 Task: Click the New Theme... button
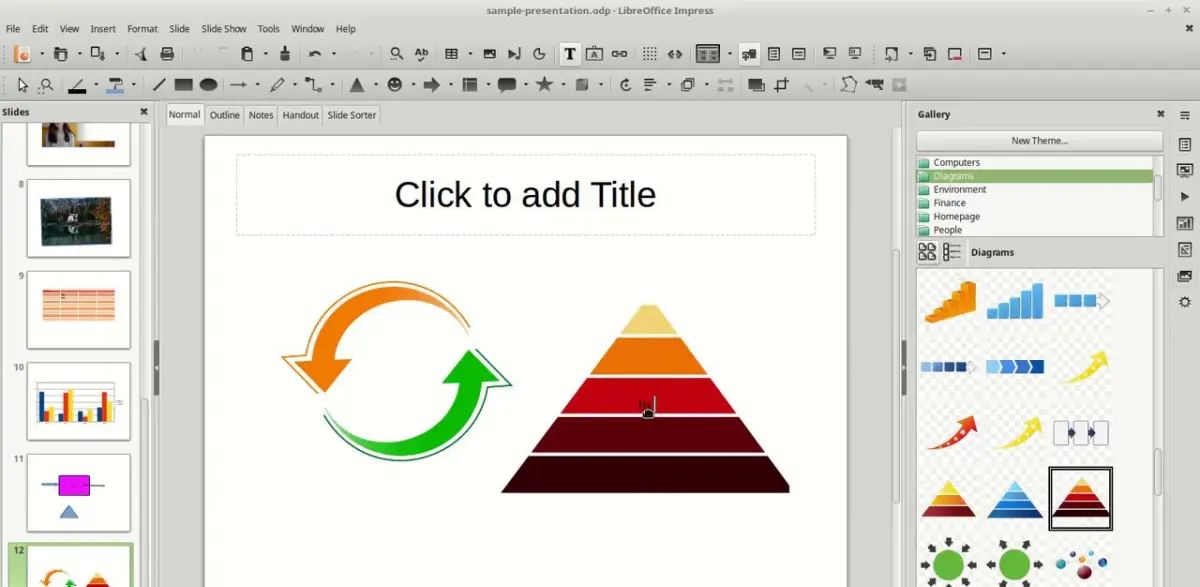pos(1040,141)
